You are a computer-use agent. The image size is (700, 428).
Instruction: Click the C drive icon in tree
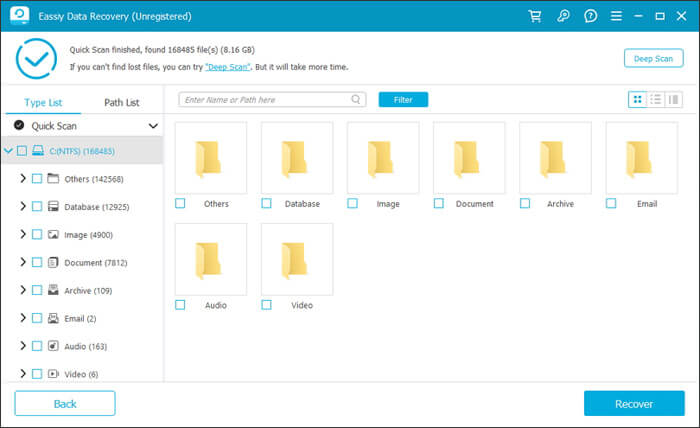point(38,150)
